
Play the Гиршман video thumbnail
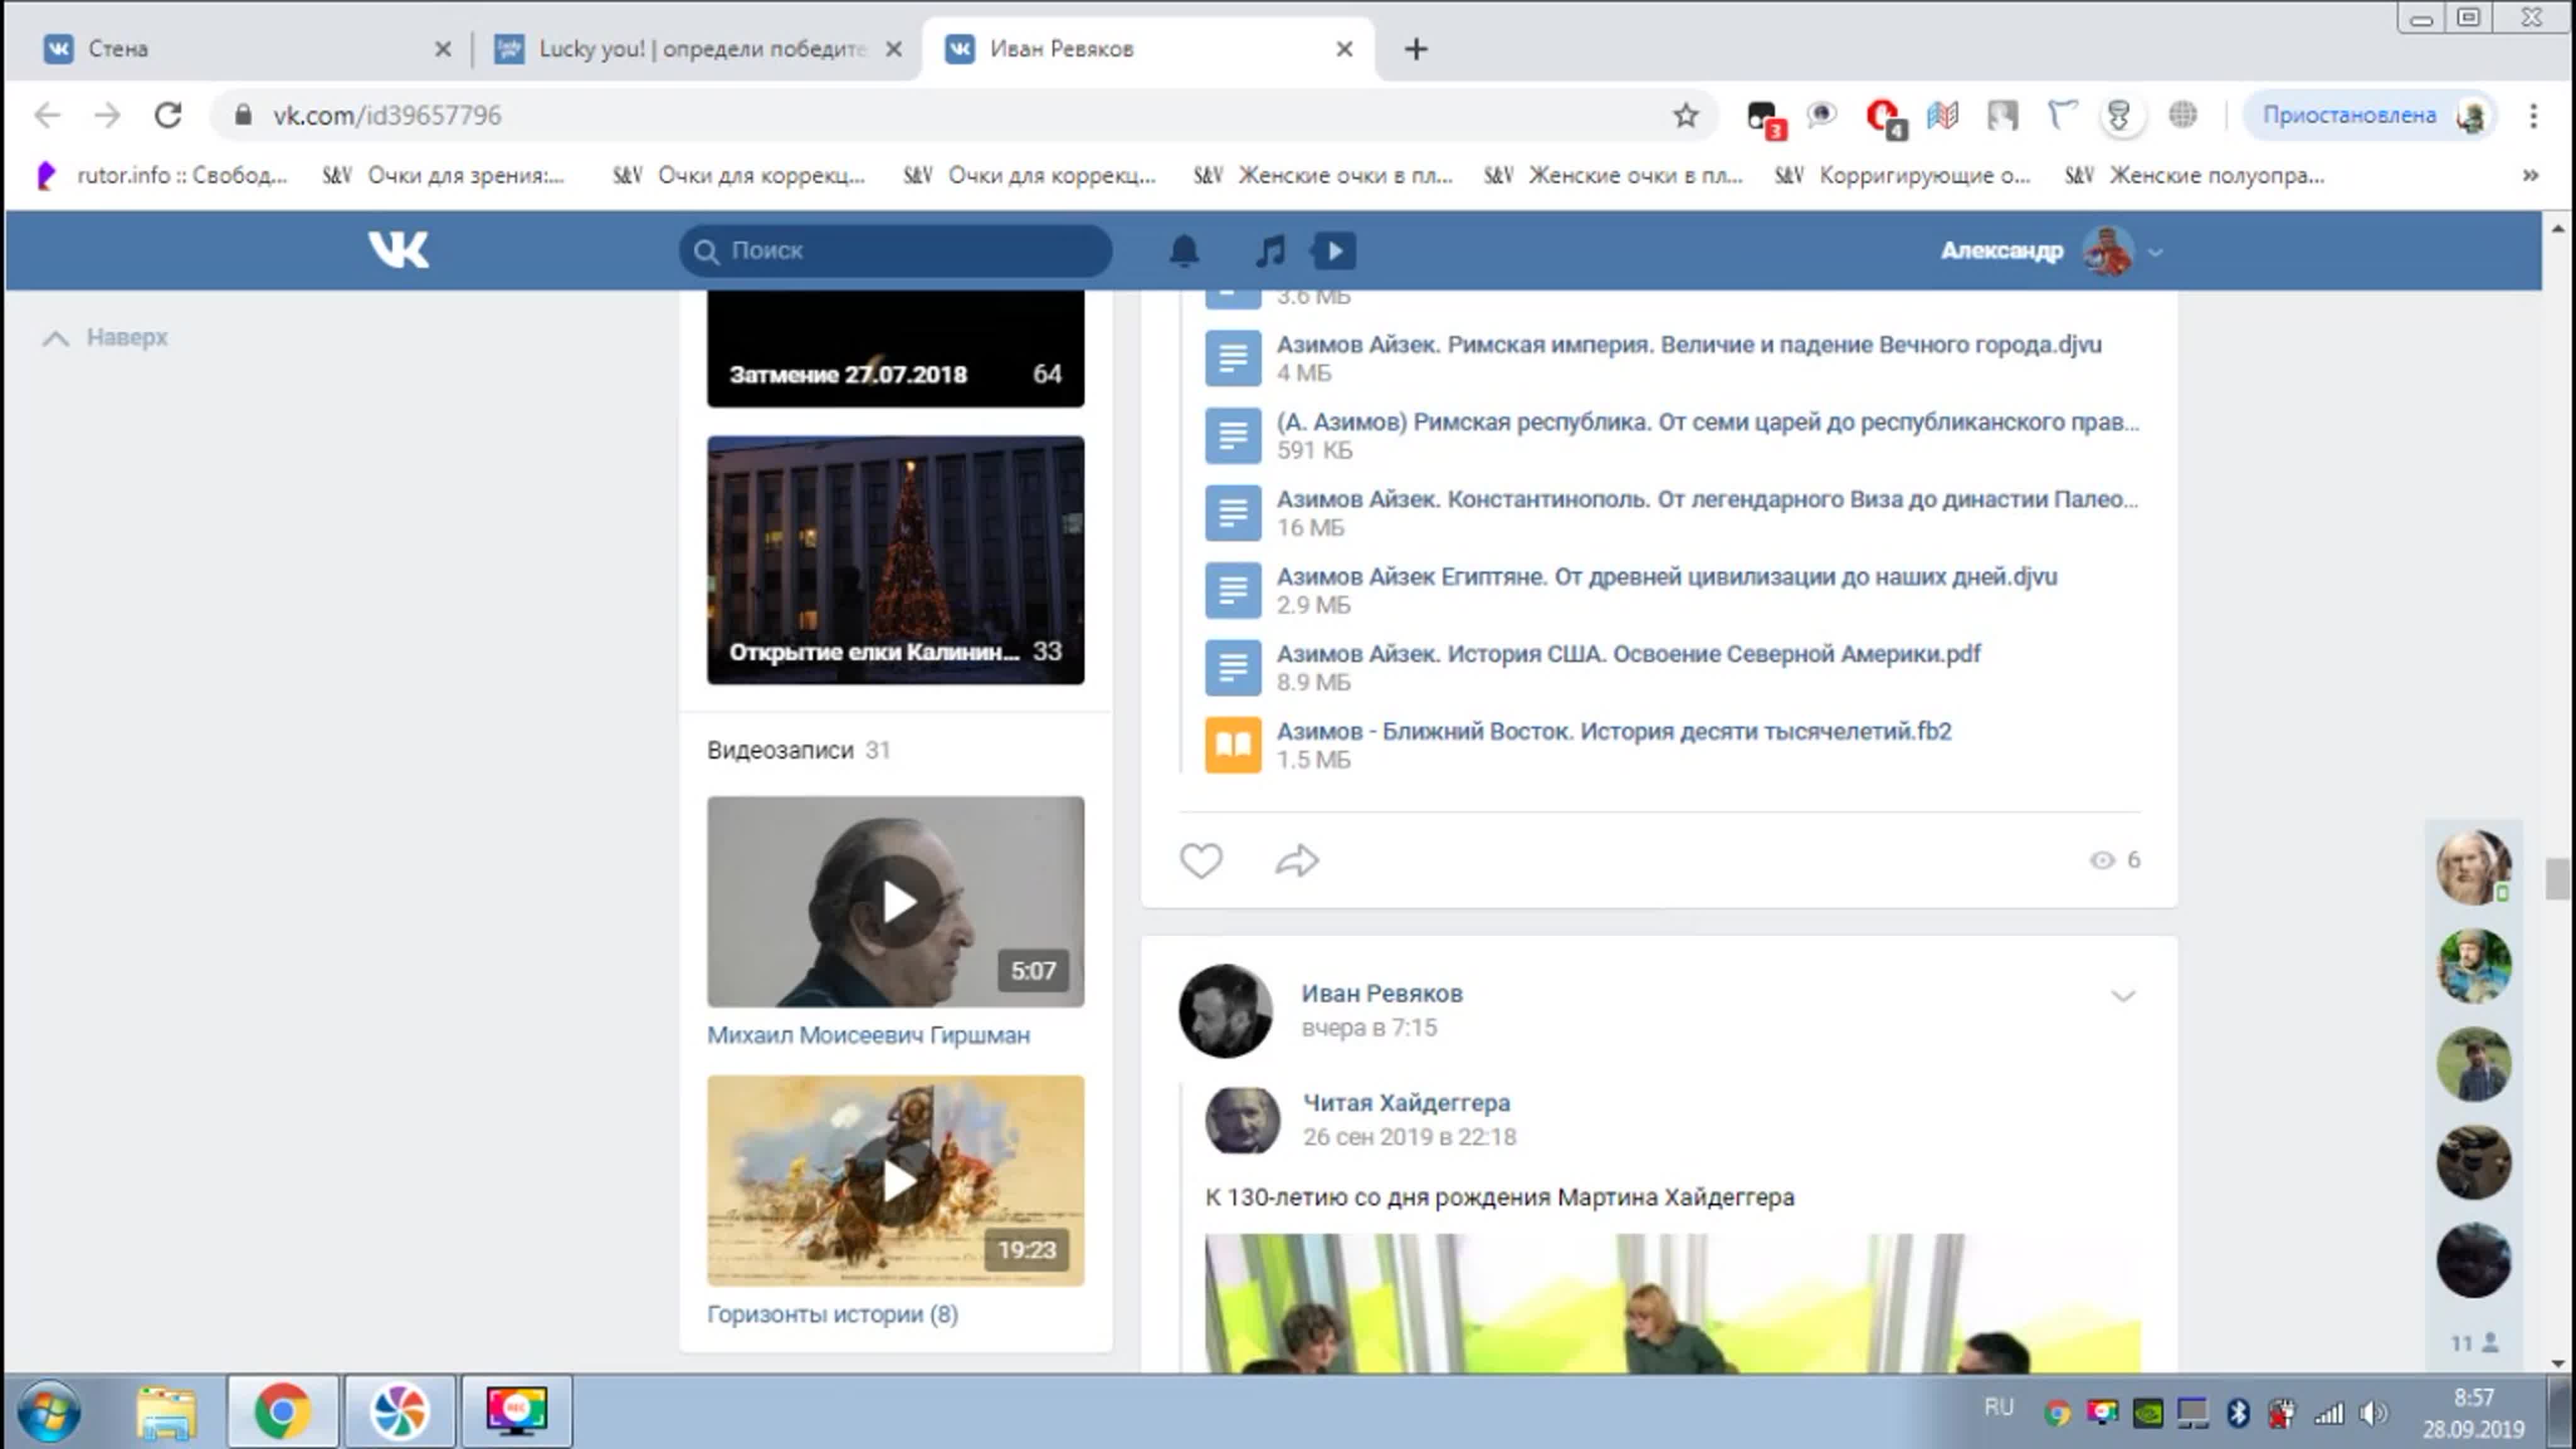(895, 902)
